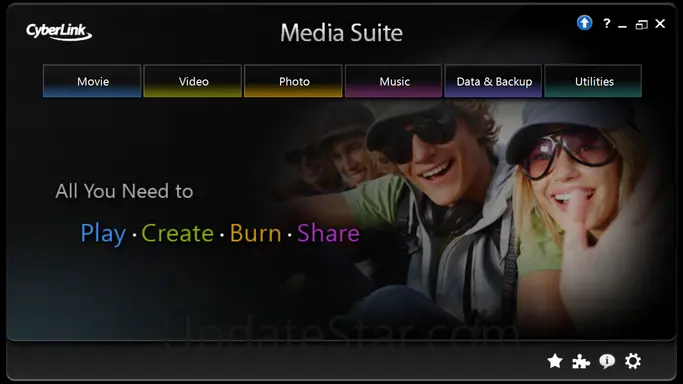
Task: Switch to the Video tab
Action: [x=193, y=81]
